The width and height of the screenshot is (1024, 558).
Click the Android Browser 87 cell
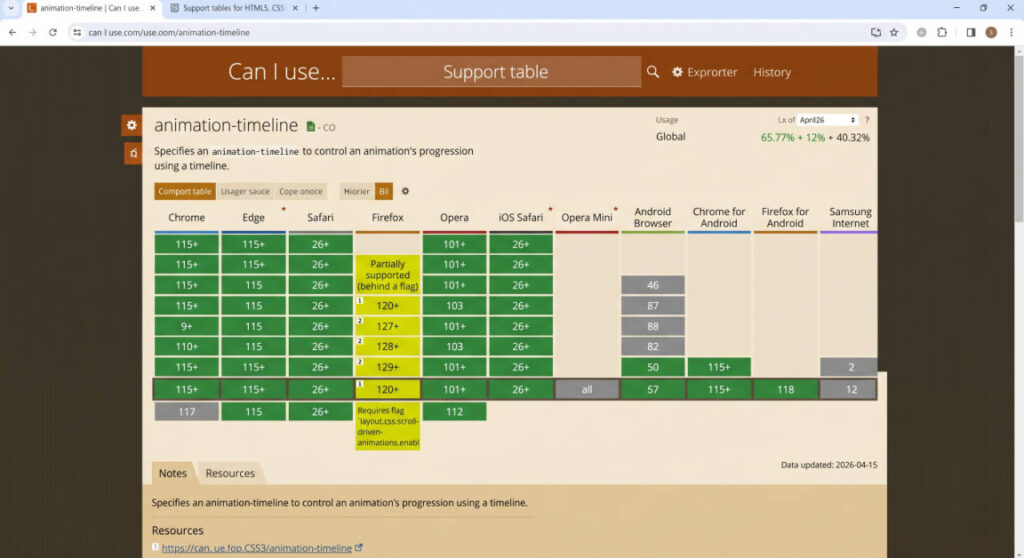coord(653,306)
